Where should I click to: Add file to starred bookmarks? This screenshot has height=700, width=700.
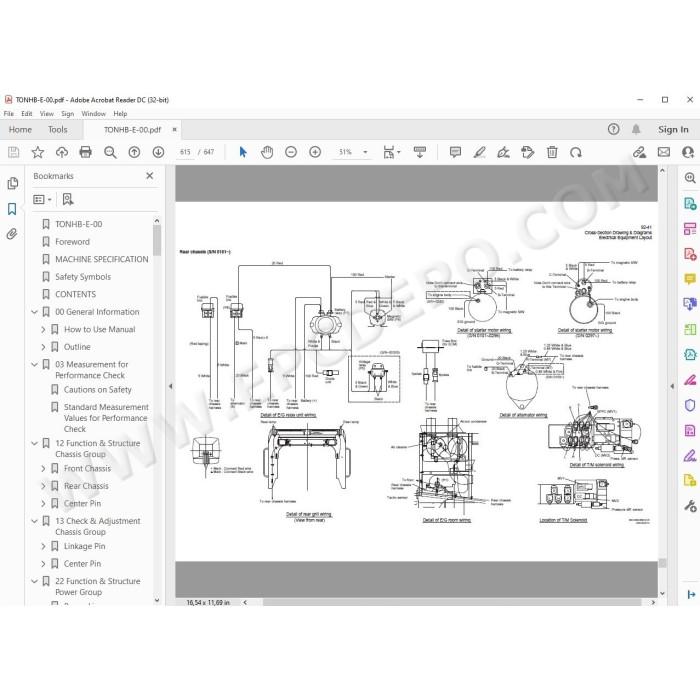click(x=38, y=152)
